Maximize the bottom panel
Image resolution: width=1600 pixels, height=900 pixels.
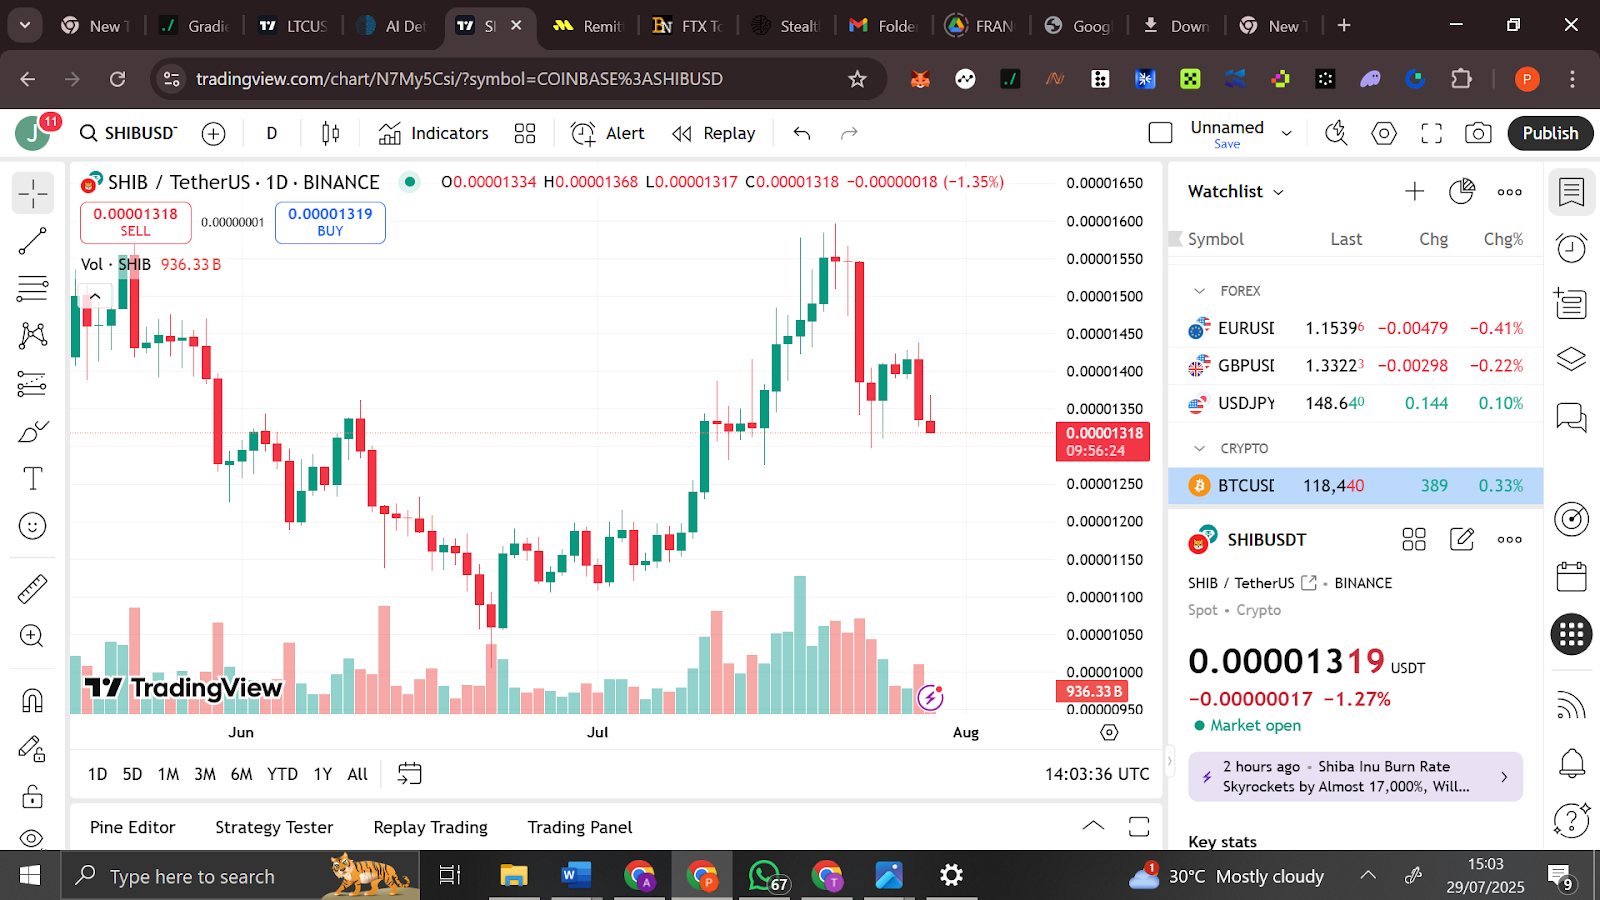click(x=1139, y=827)
